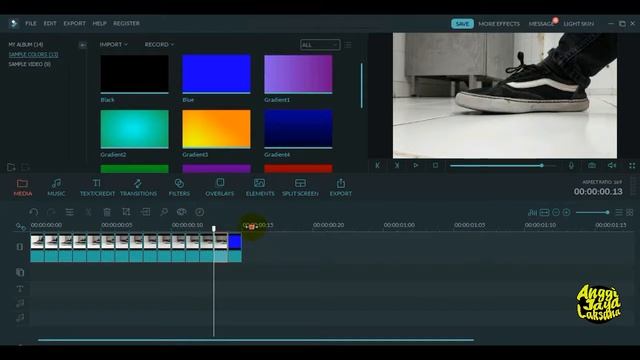Click the redo arrow icon
The width and height of the screenshot is (640, 360).
click(x=51, y=212)
